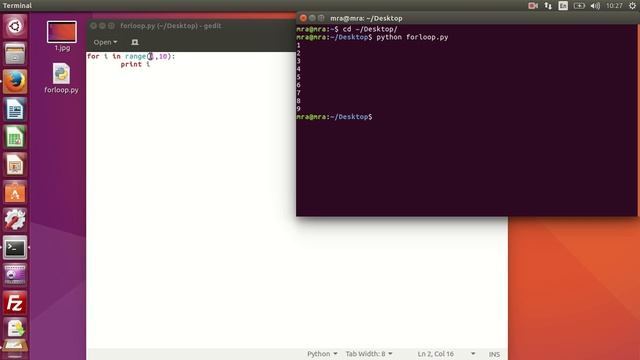Click the gedit title forloop.py (~/Desktop)
The width and height of the screenshot is (640, 360).
pos(171,26)
